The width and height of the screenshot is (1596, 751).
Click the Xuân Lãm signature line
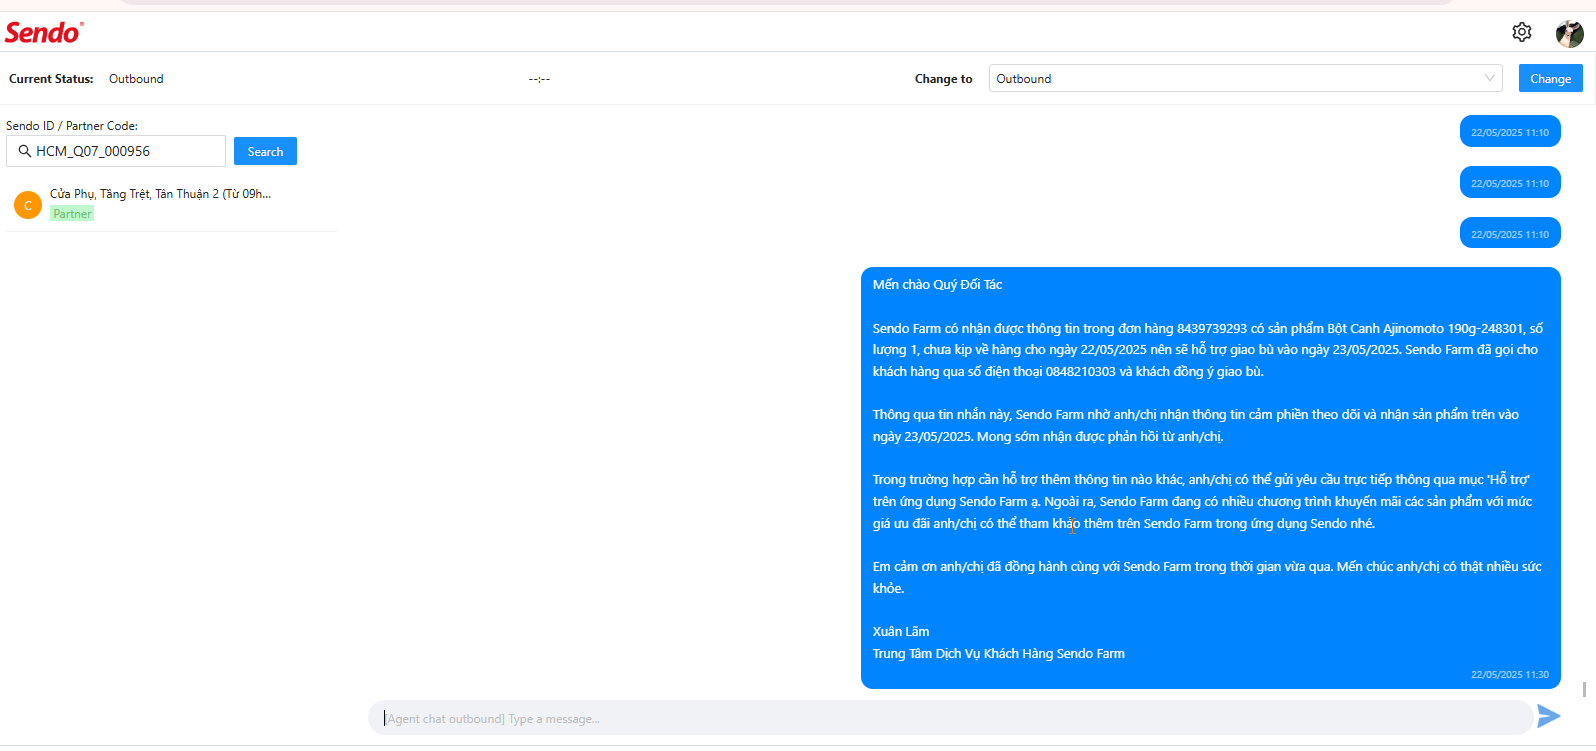click(901, 632)
